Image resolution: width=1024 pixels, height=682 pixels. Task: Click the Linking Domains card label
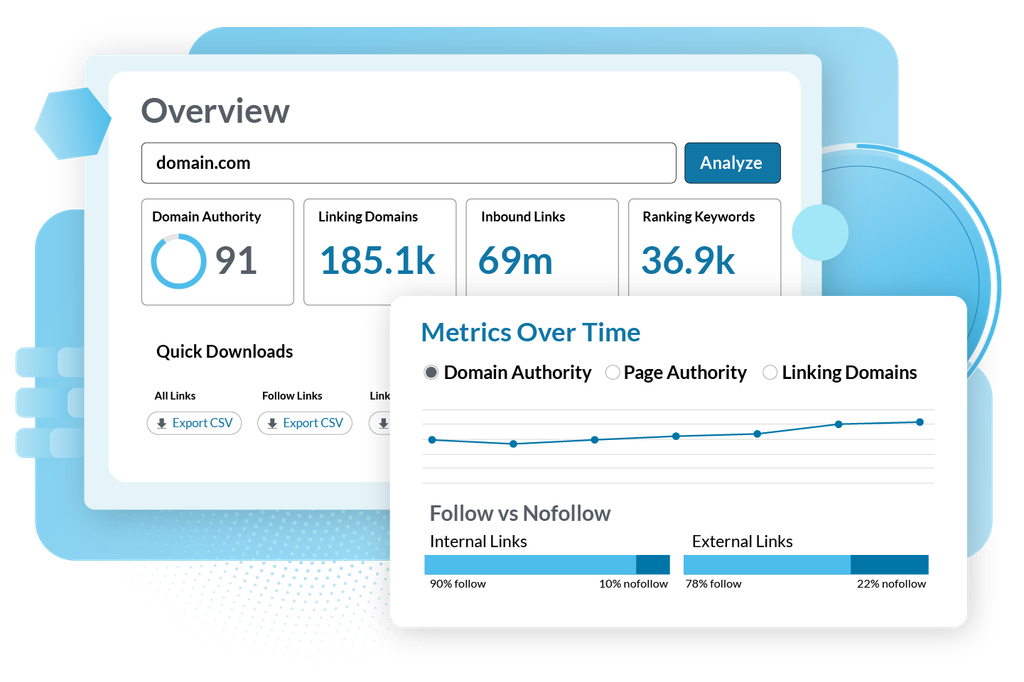pos(368,217)
